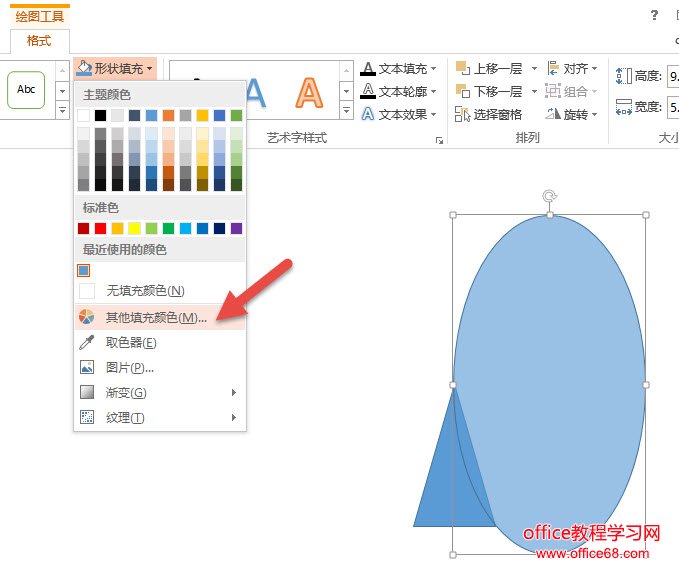Select the light blue standard color
679x570 pixels.
point(185,228)
